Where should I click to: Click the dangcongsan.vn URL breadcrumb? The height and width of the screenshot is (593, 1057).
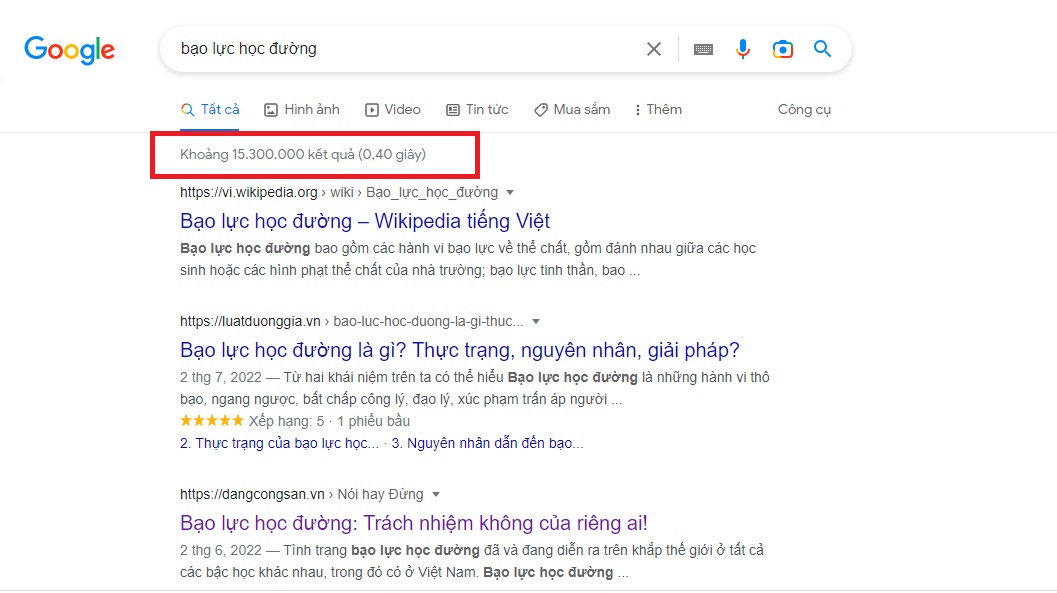[301, 495]
